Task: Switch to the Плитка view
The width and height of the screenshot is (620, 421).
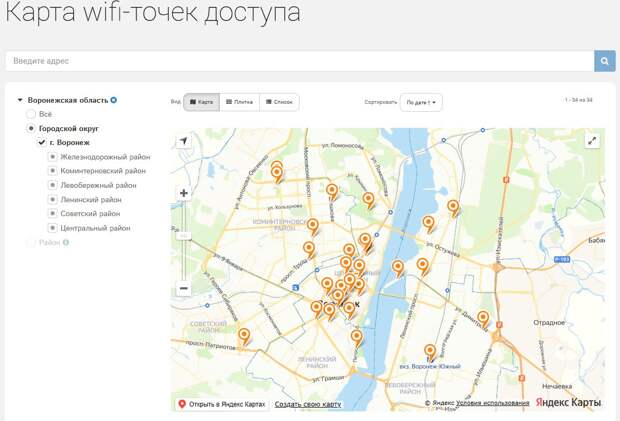Action: (239, 102)
